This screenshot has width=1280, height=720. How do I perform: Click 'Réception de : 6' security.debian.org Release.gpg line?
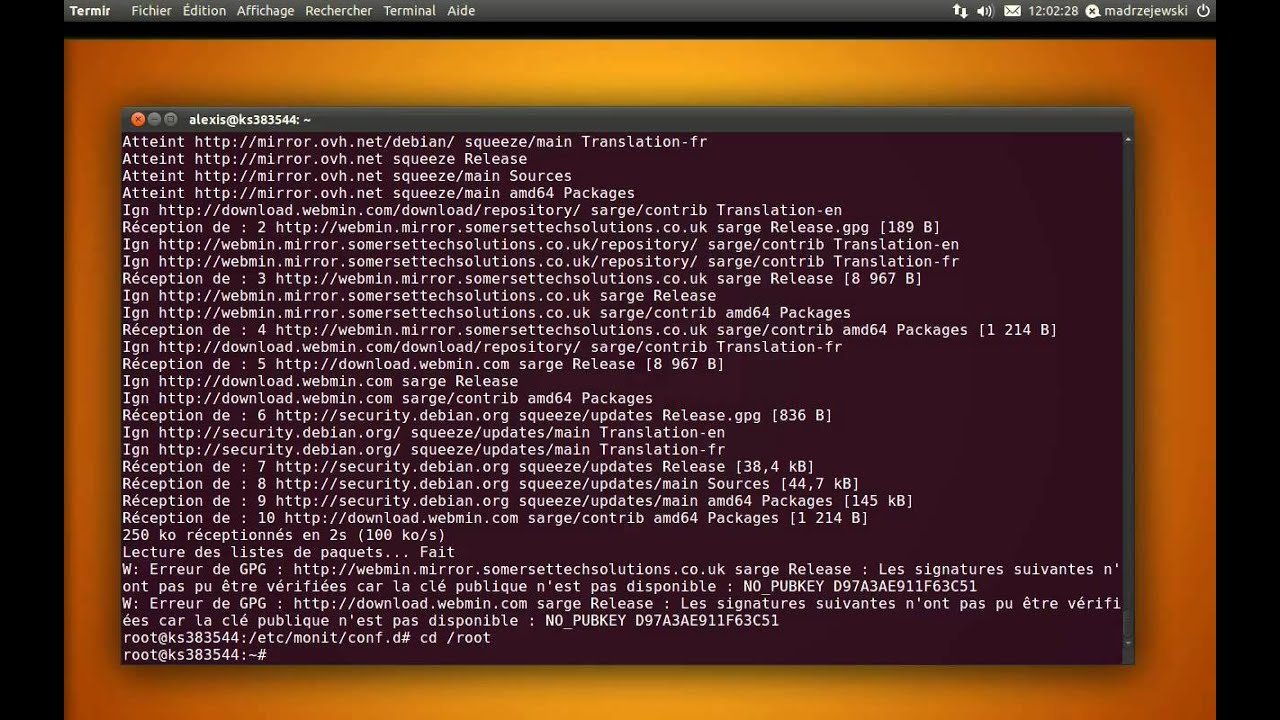point(477,415)
